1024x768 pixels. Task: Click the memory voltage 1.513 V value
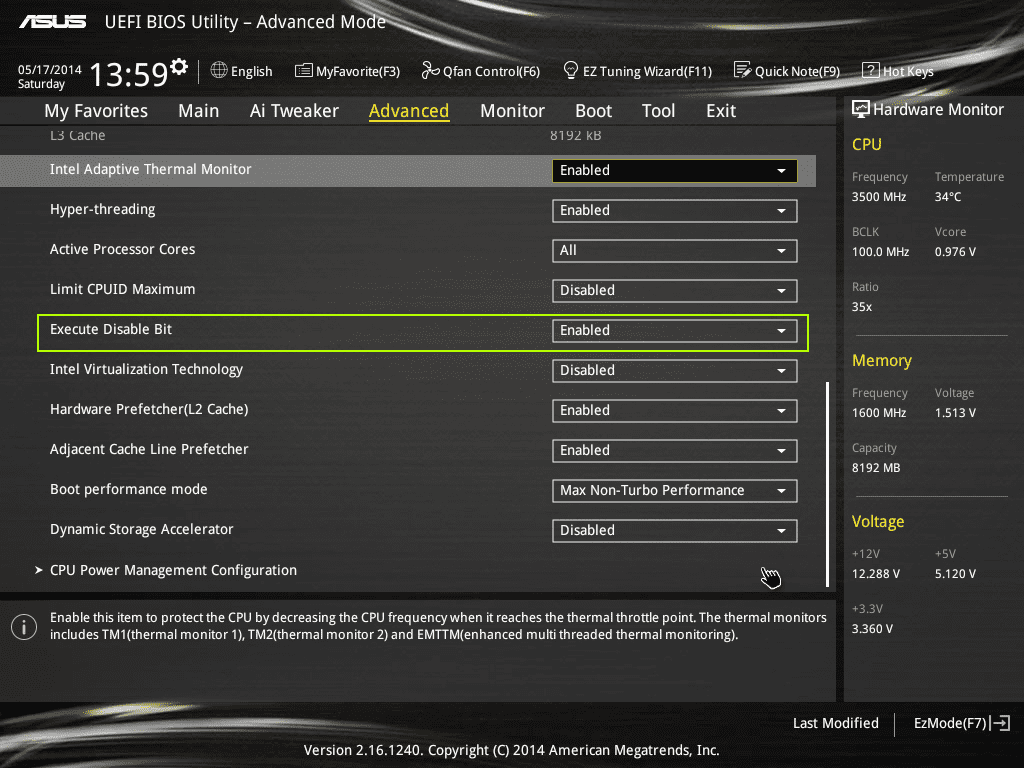955,413
